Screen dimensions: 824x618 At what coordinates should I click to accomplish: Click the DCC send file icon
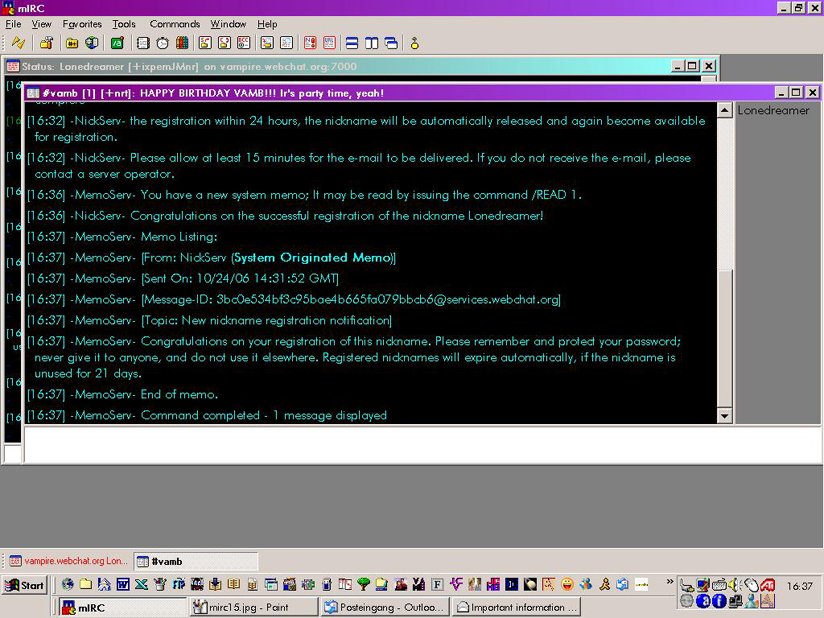(205, 43)
